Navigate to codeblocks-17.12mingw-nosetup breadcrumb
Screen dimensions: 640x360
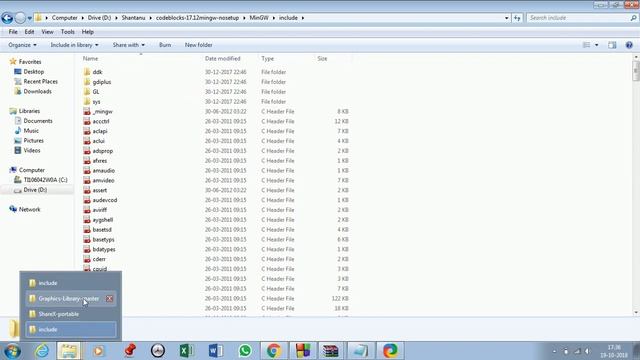pos(197,18)
